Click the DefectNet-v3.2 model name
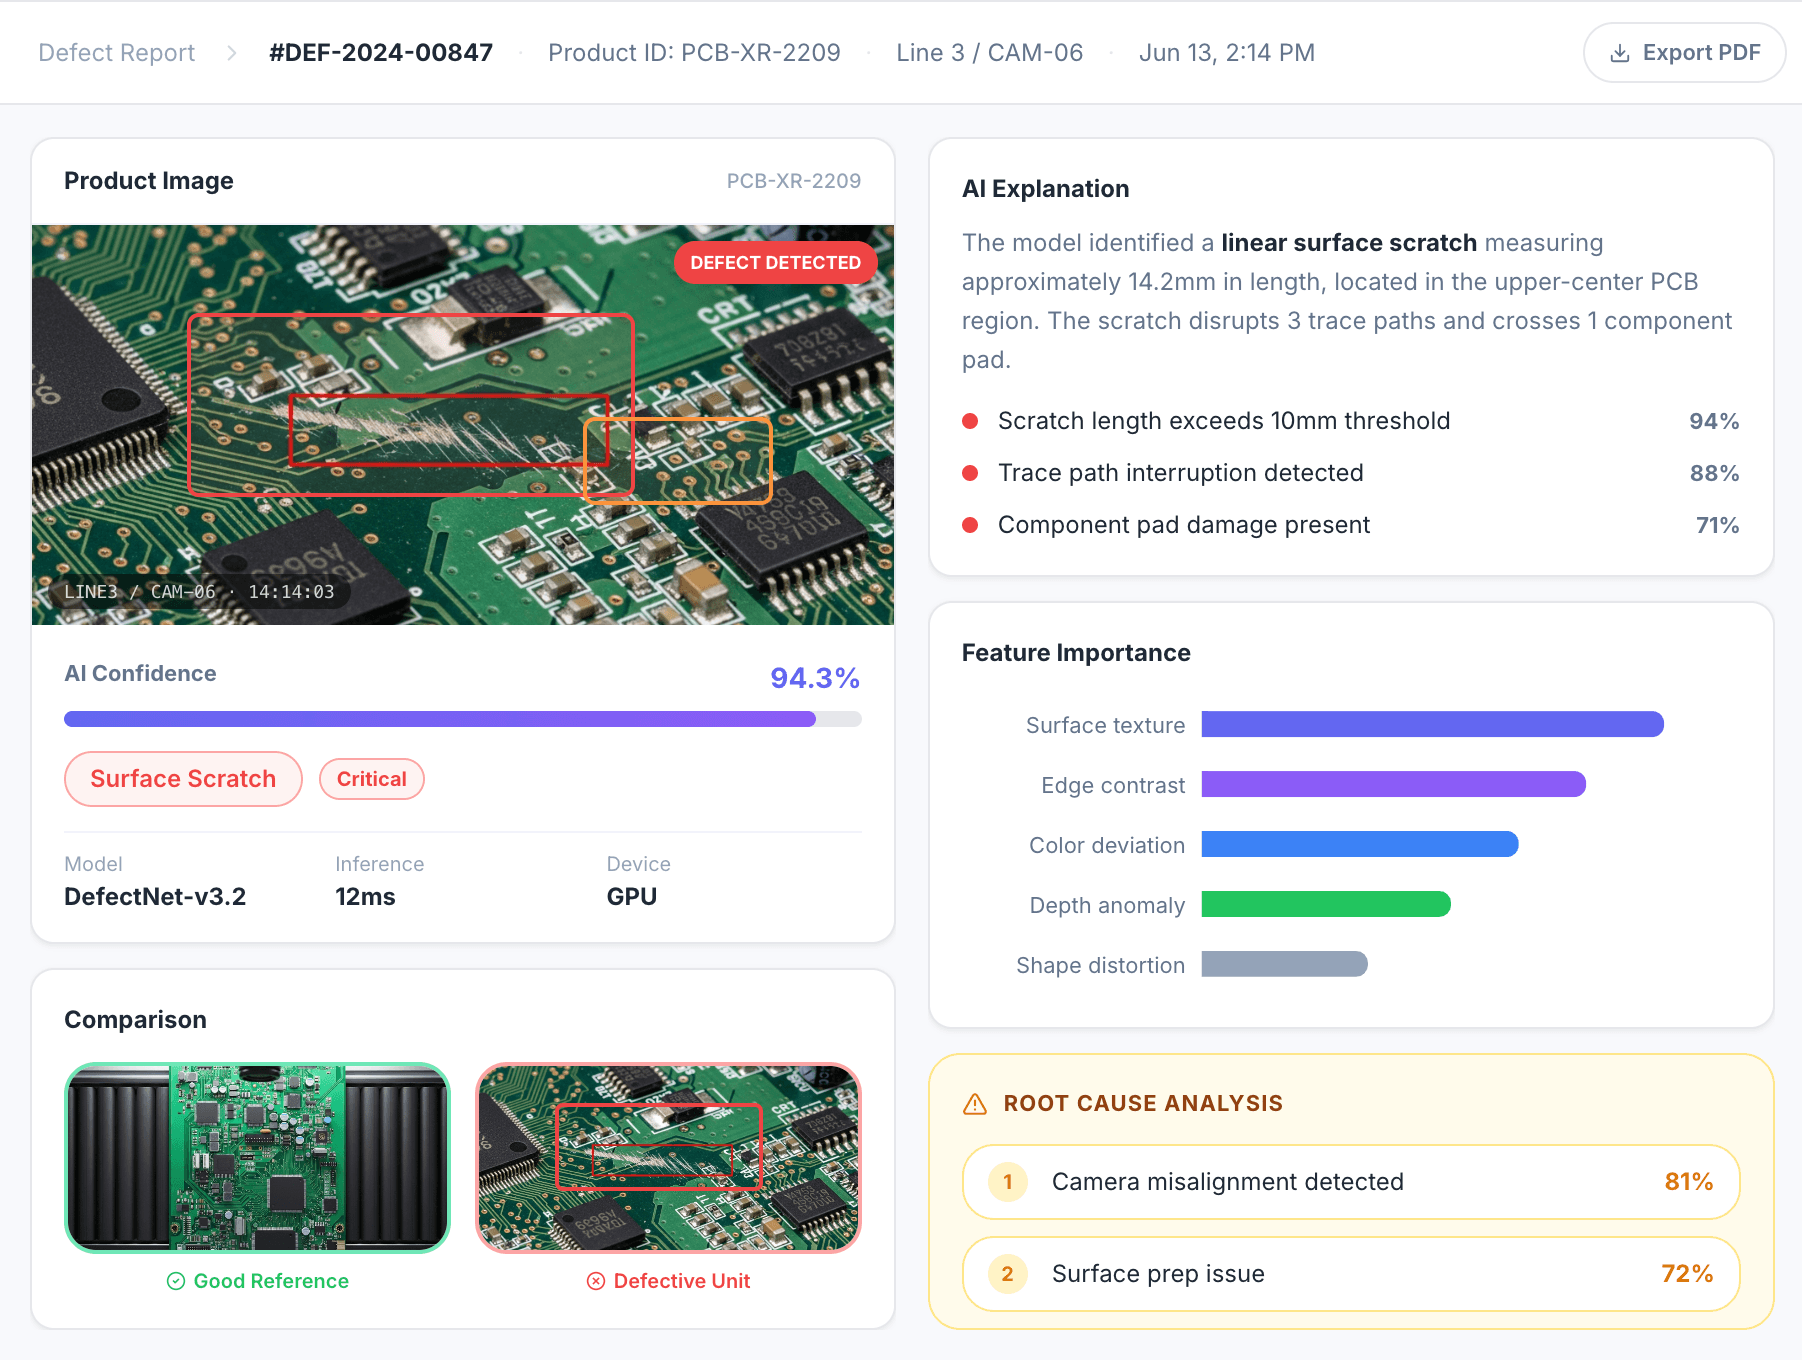Screen dimensions: 1802x1360 155,897
